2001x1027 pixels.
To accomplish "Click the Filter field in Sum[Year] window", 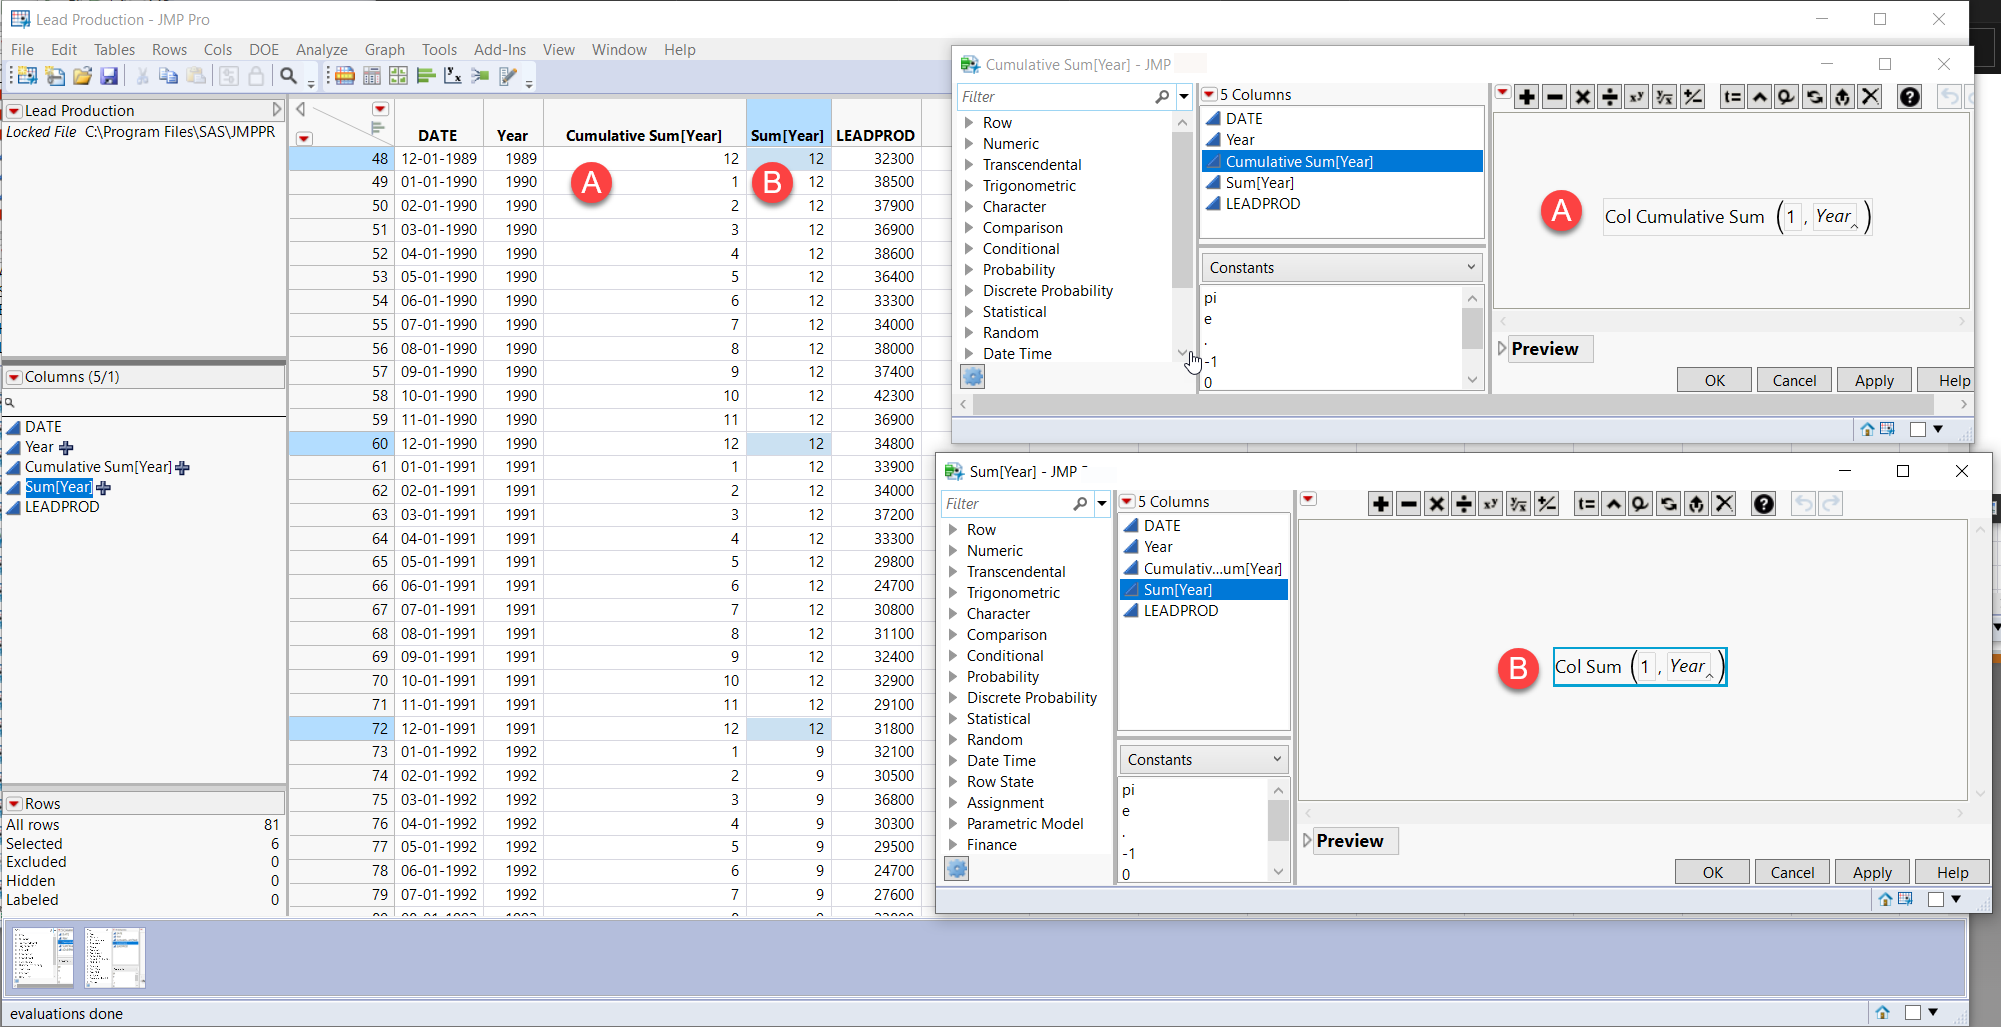I will tap(1005, 504).
